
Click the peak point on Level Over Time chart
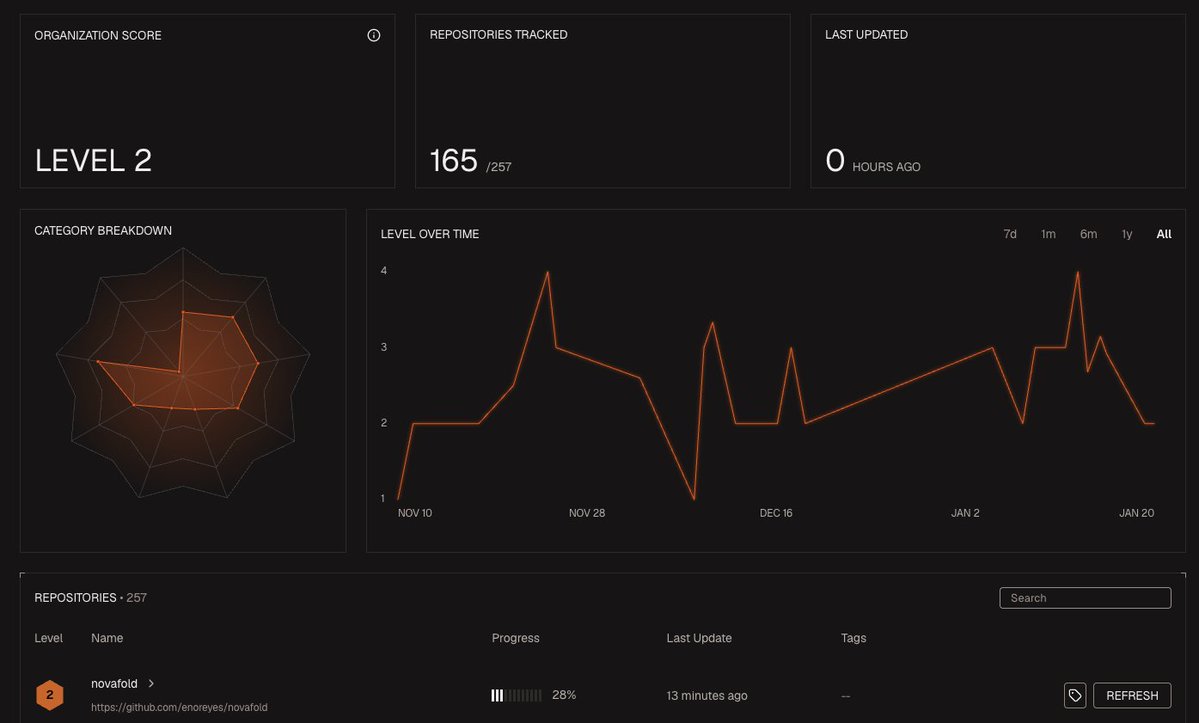point(547,272)
